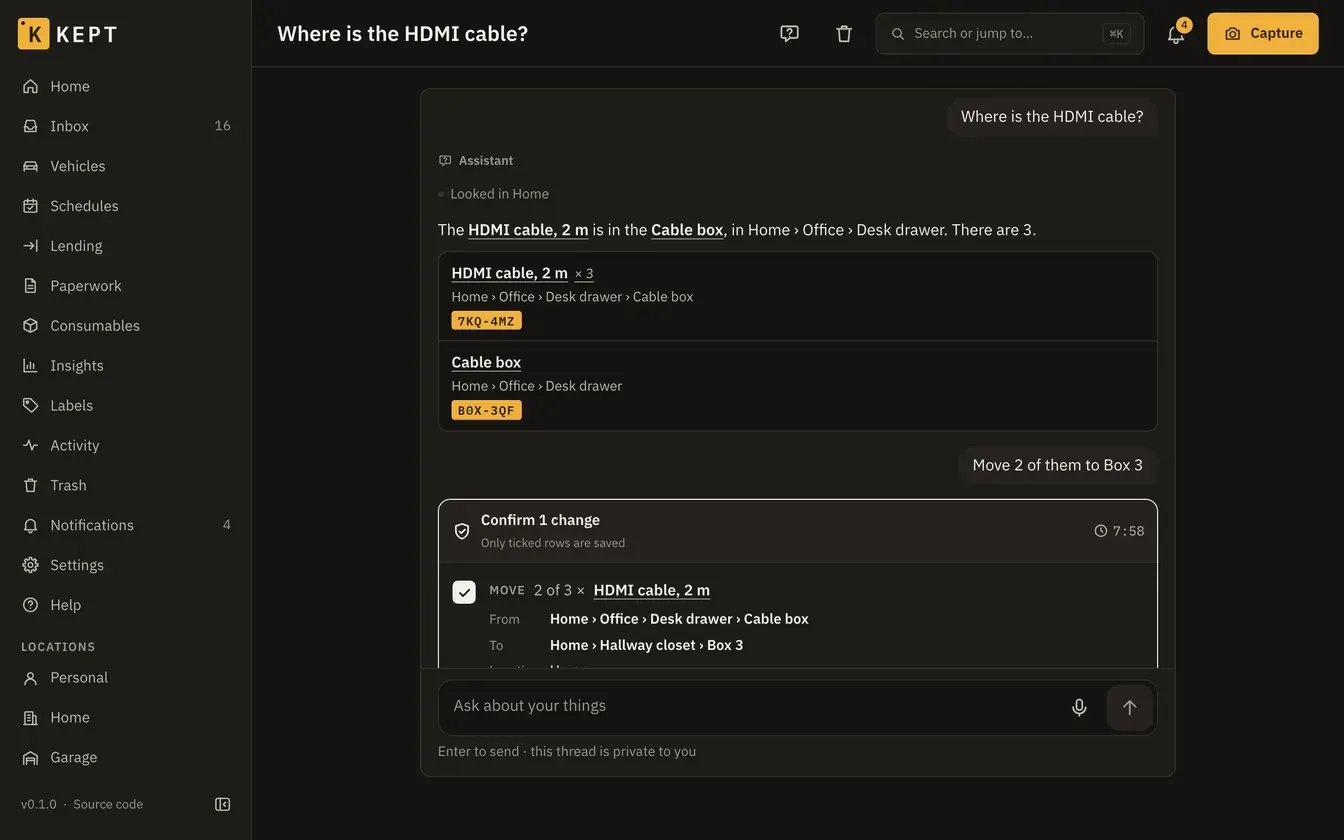The width and height of the screenshot is (1344, 840).
Task: Open the HDMI cable, 2 m result card title
Action: [x=510, y=273]
